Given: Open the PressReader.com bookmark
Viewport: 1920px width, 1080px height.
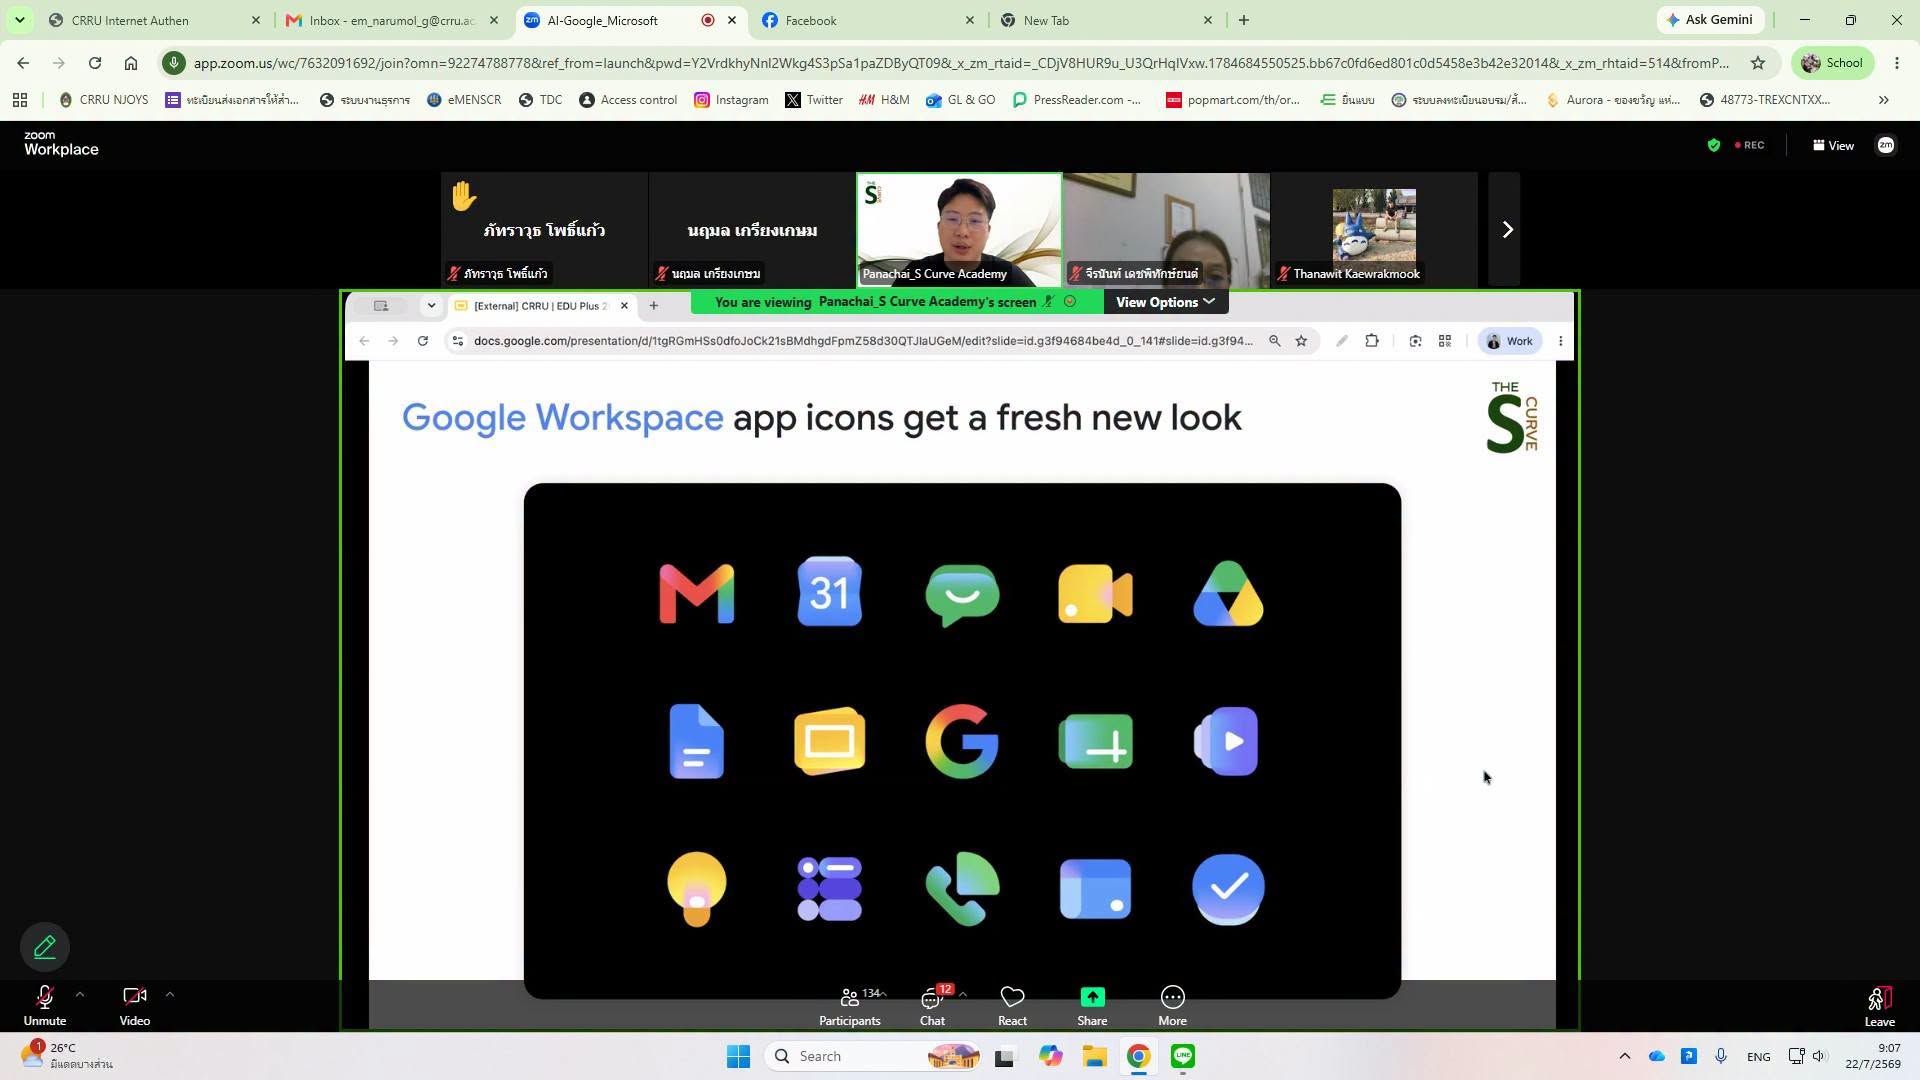Looking at the screenshot, I should click(1077, 100).
